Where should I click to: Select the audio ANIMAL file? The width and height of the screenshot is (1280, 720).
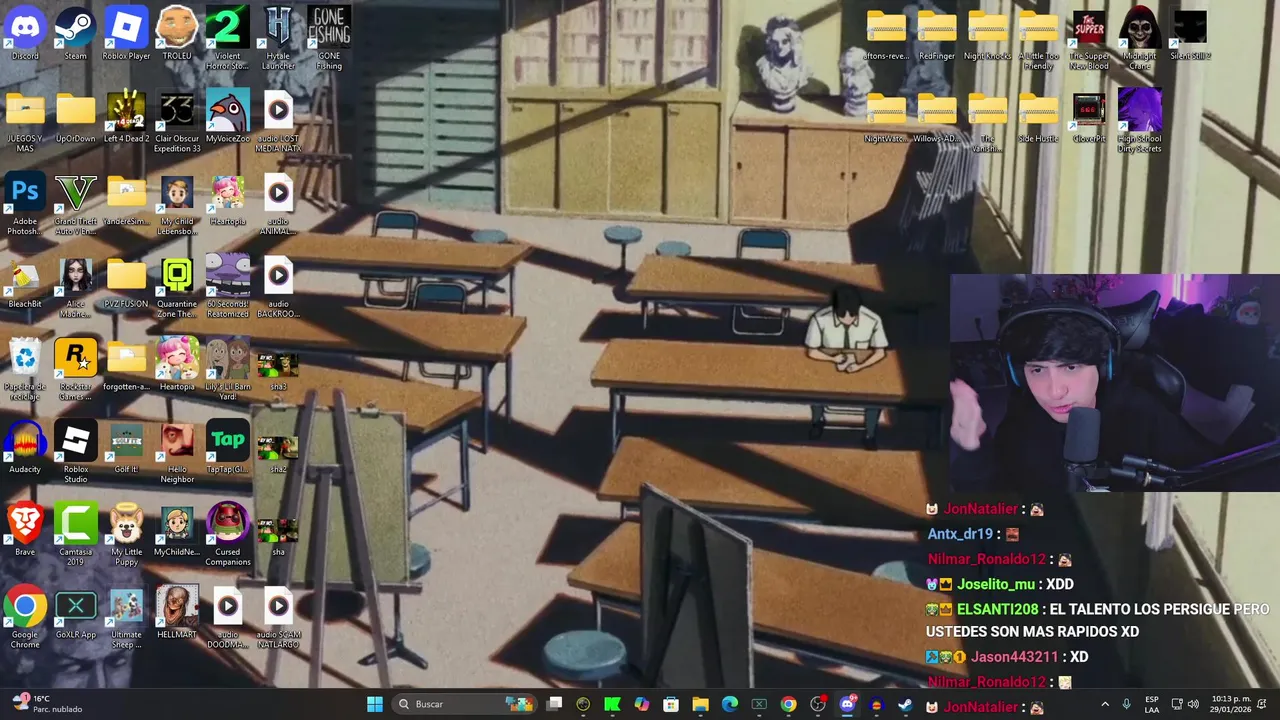278,204
